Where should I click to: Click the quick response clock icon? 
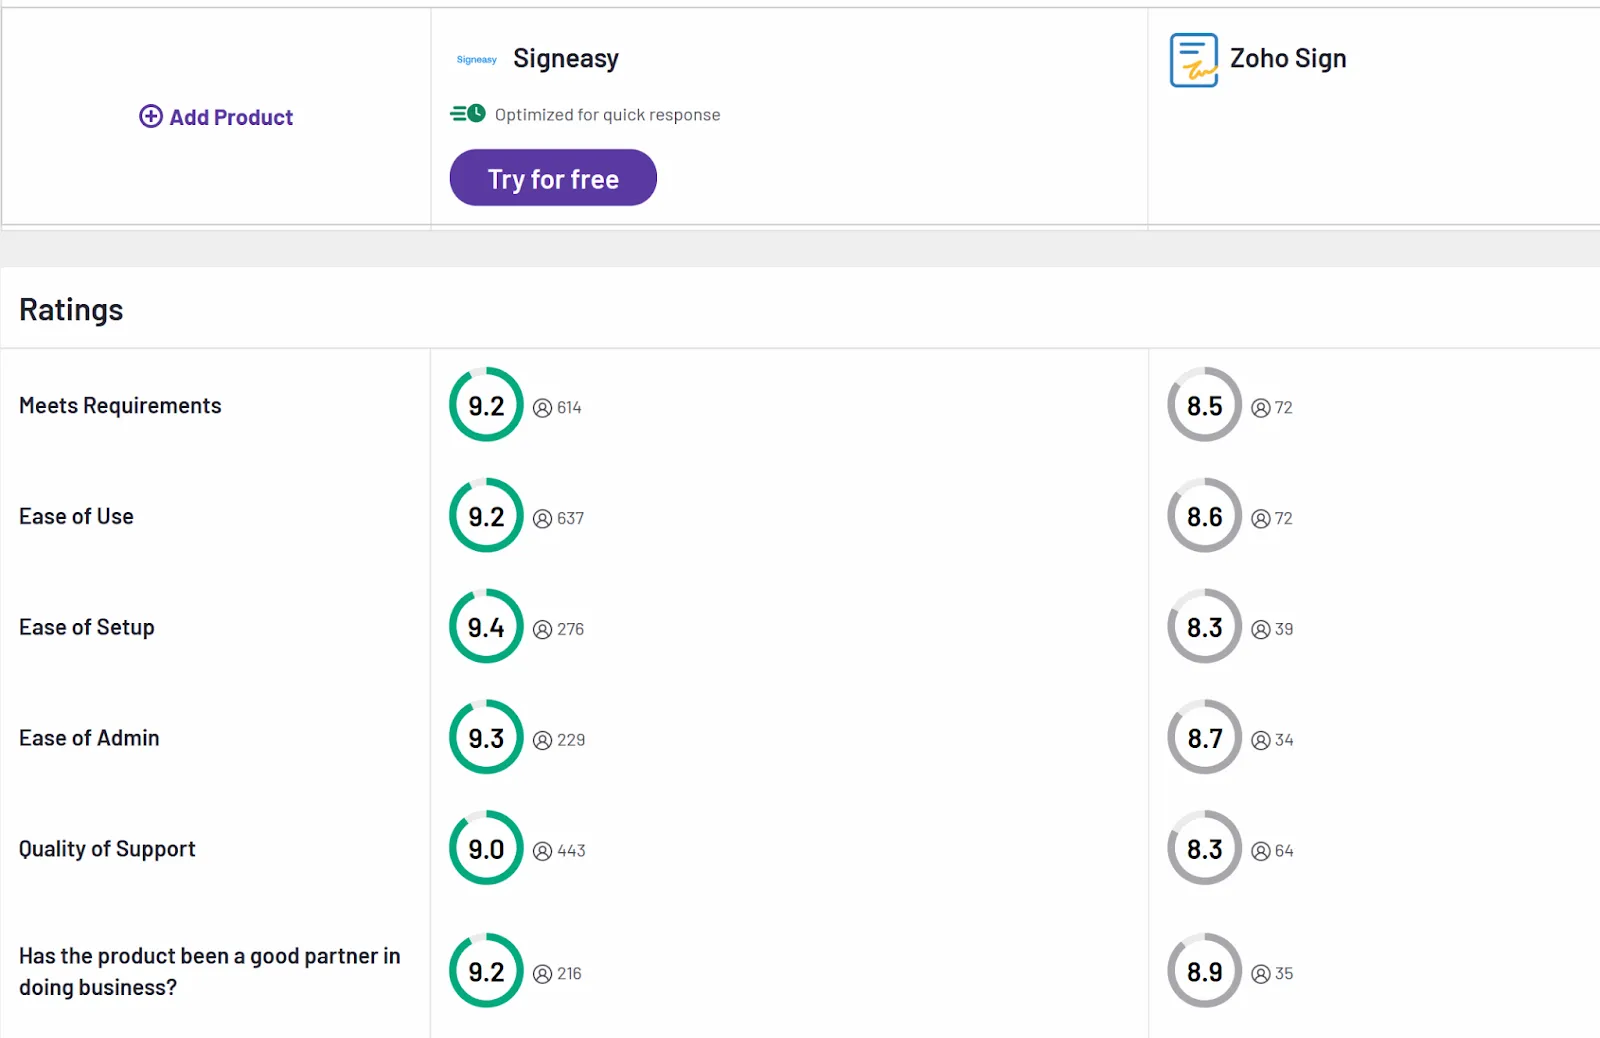point(468,114)
